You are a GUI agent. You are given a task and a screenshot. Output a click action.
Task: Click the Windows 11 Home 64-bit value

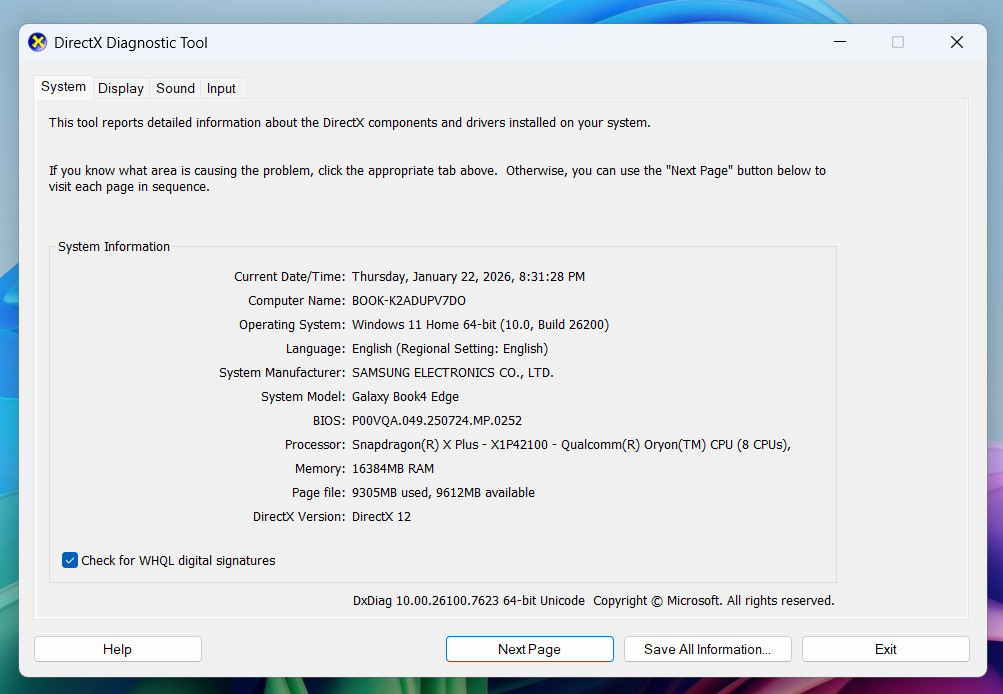click(480, 325)
